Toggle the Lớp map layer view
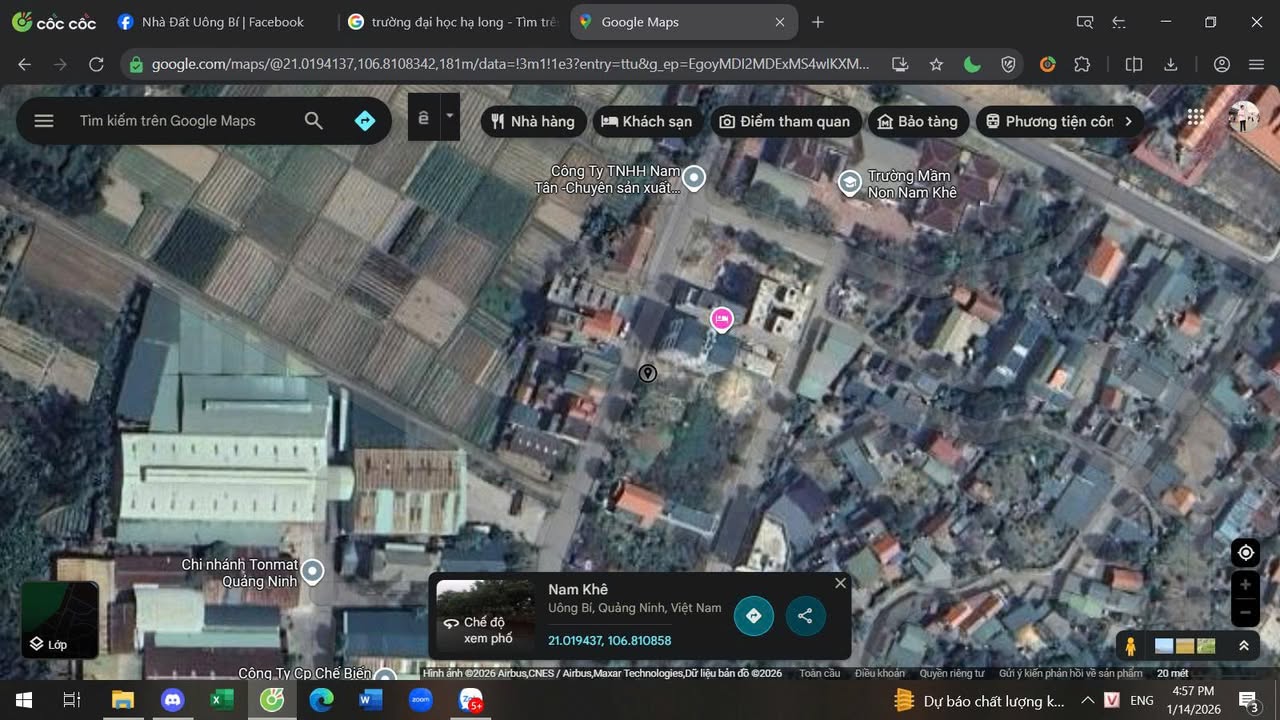This screenshot has width=1280, height=720. click(59, 620)
